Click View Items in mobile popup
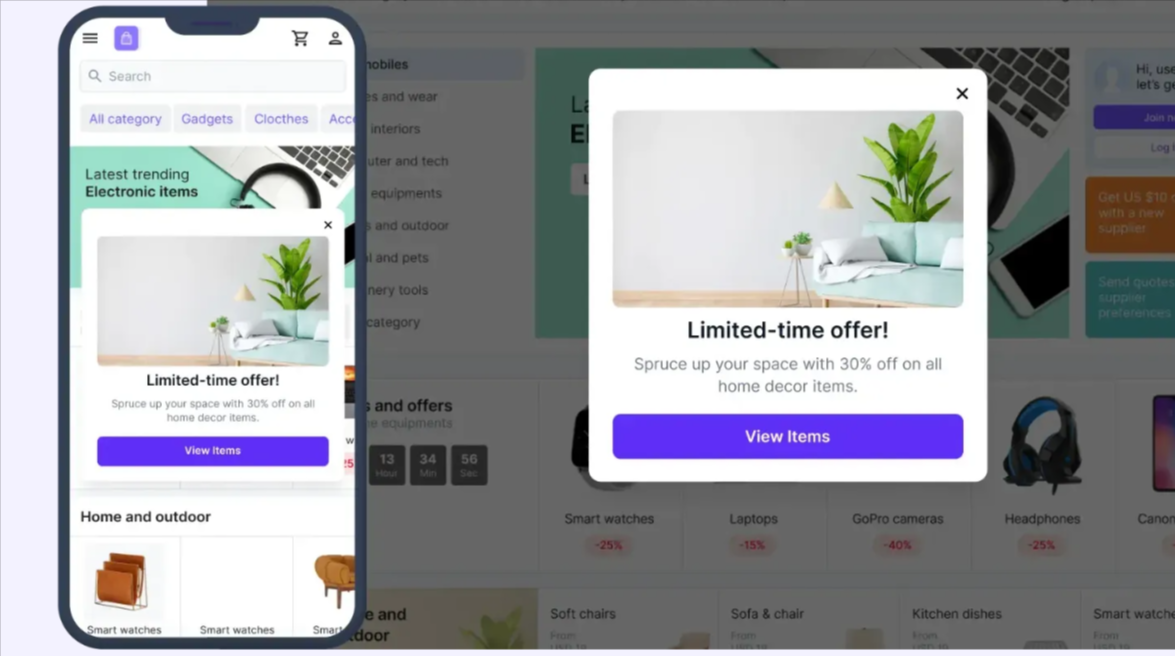Image resolution: width=1175 pixels, height=656 pixels. pyautogui.click(x=213, y=451)
